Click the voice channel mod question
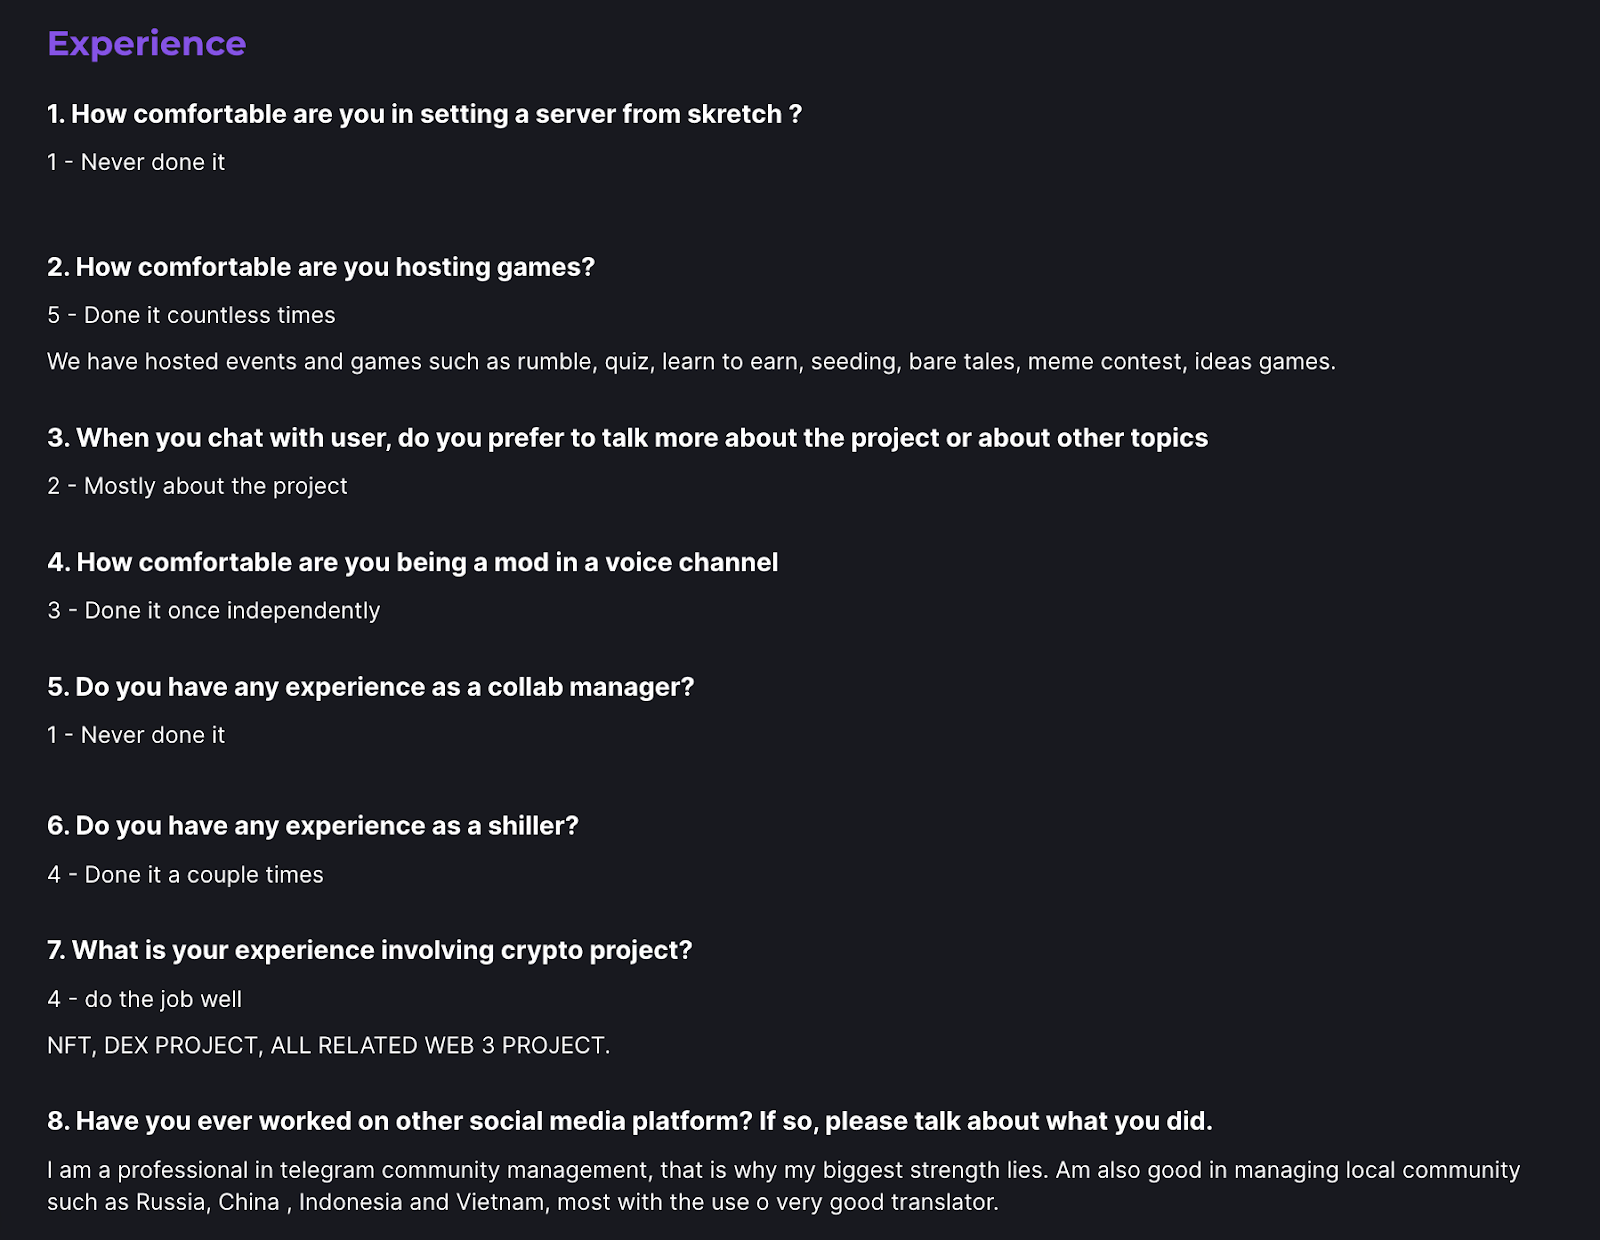1600x1240 pixels. [412, 562]
